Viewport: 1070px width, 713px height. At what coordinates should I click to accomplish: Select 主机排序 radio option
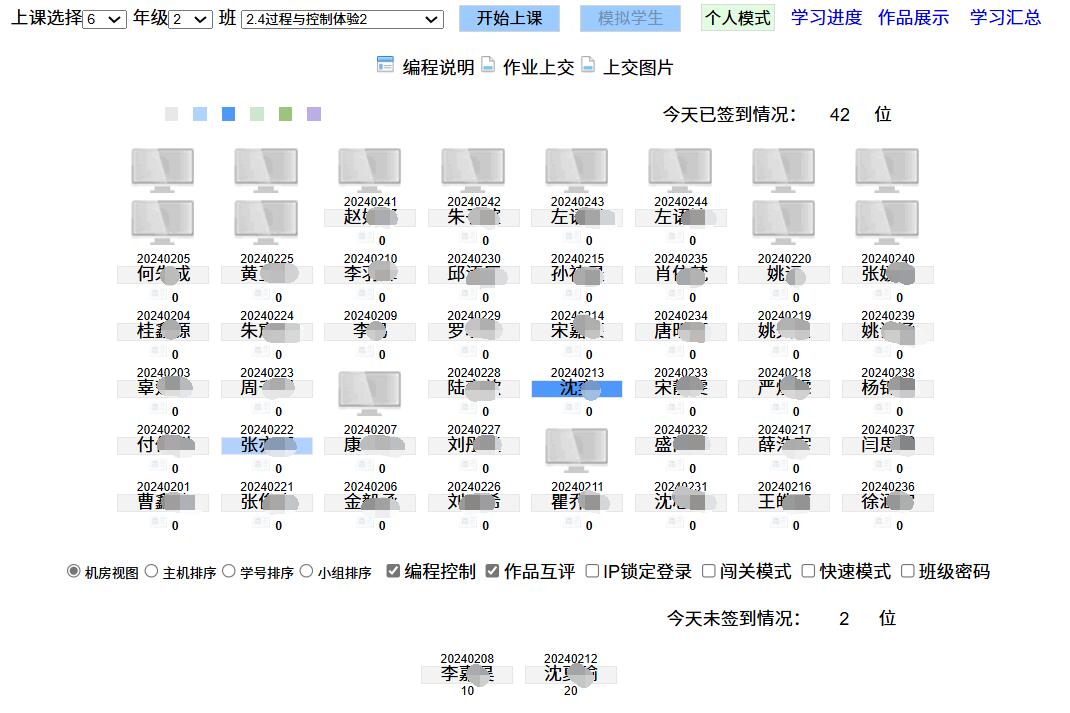(x=151, y=571)
